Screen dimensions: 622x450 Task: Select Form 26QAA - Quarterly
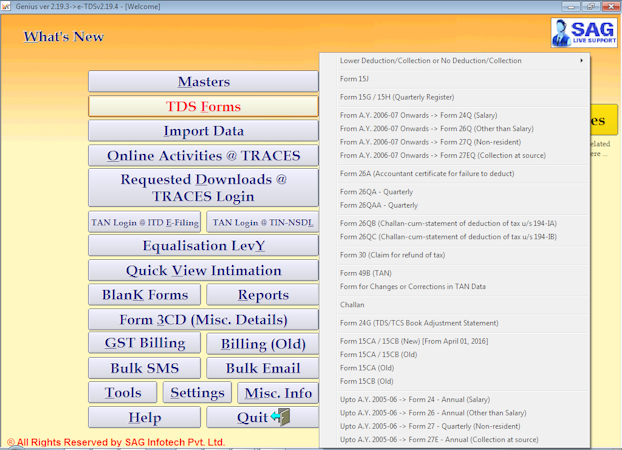(455, 205)
